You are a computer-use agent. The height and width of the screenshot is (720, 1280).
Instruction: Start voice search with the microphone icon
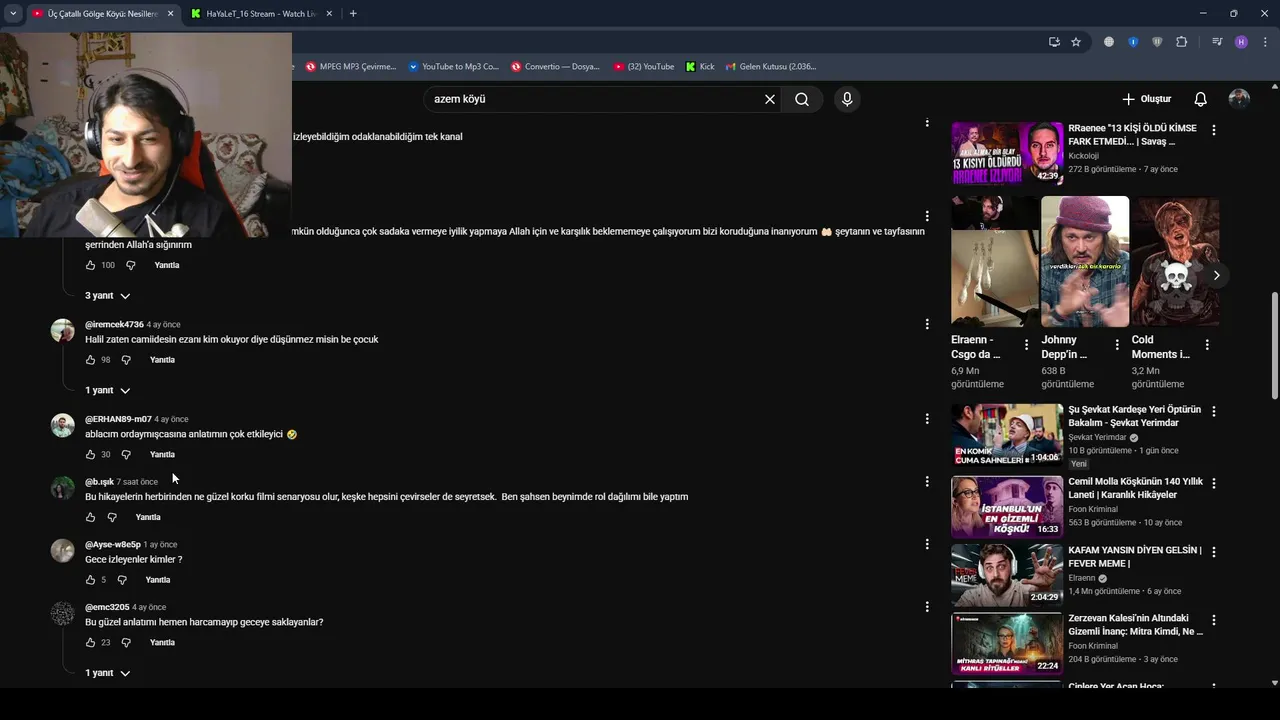tap(847, 99)
